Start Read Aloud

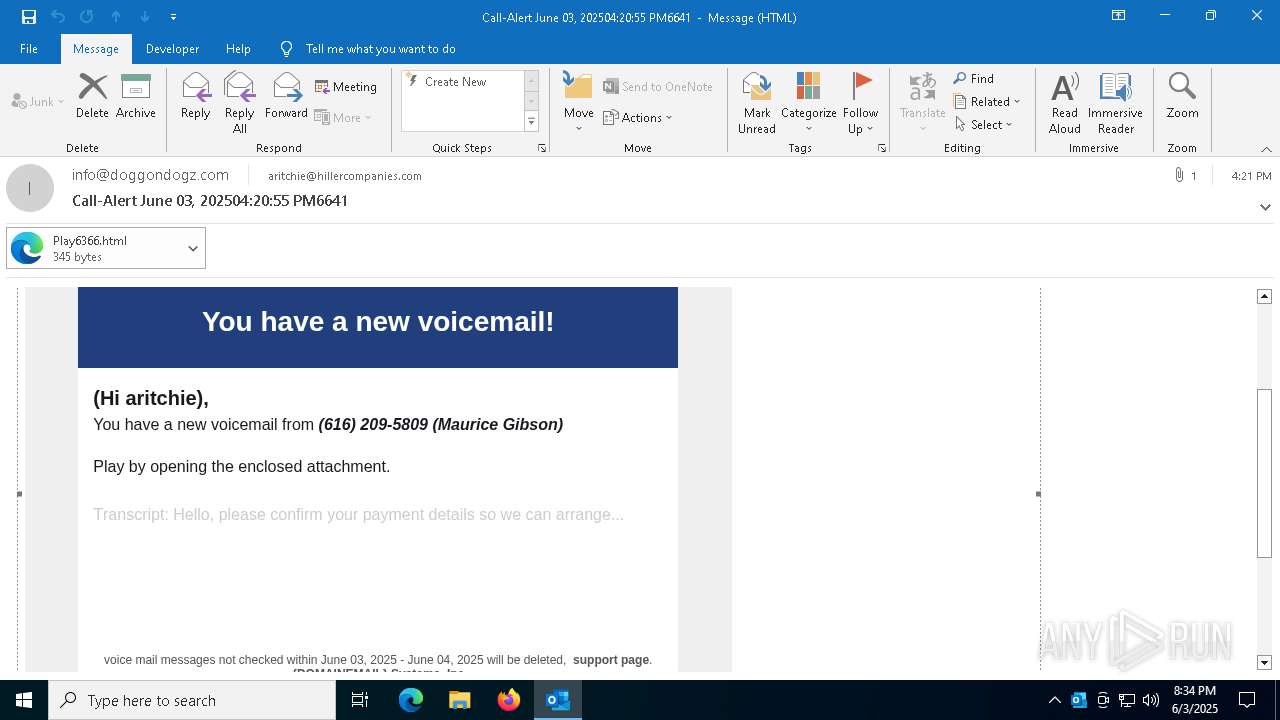tap(1065, 103)
